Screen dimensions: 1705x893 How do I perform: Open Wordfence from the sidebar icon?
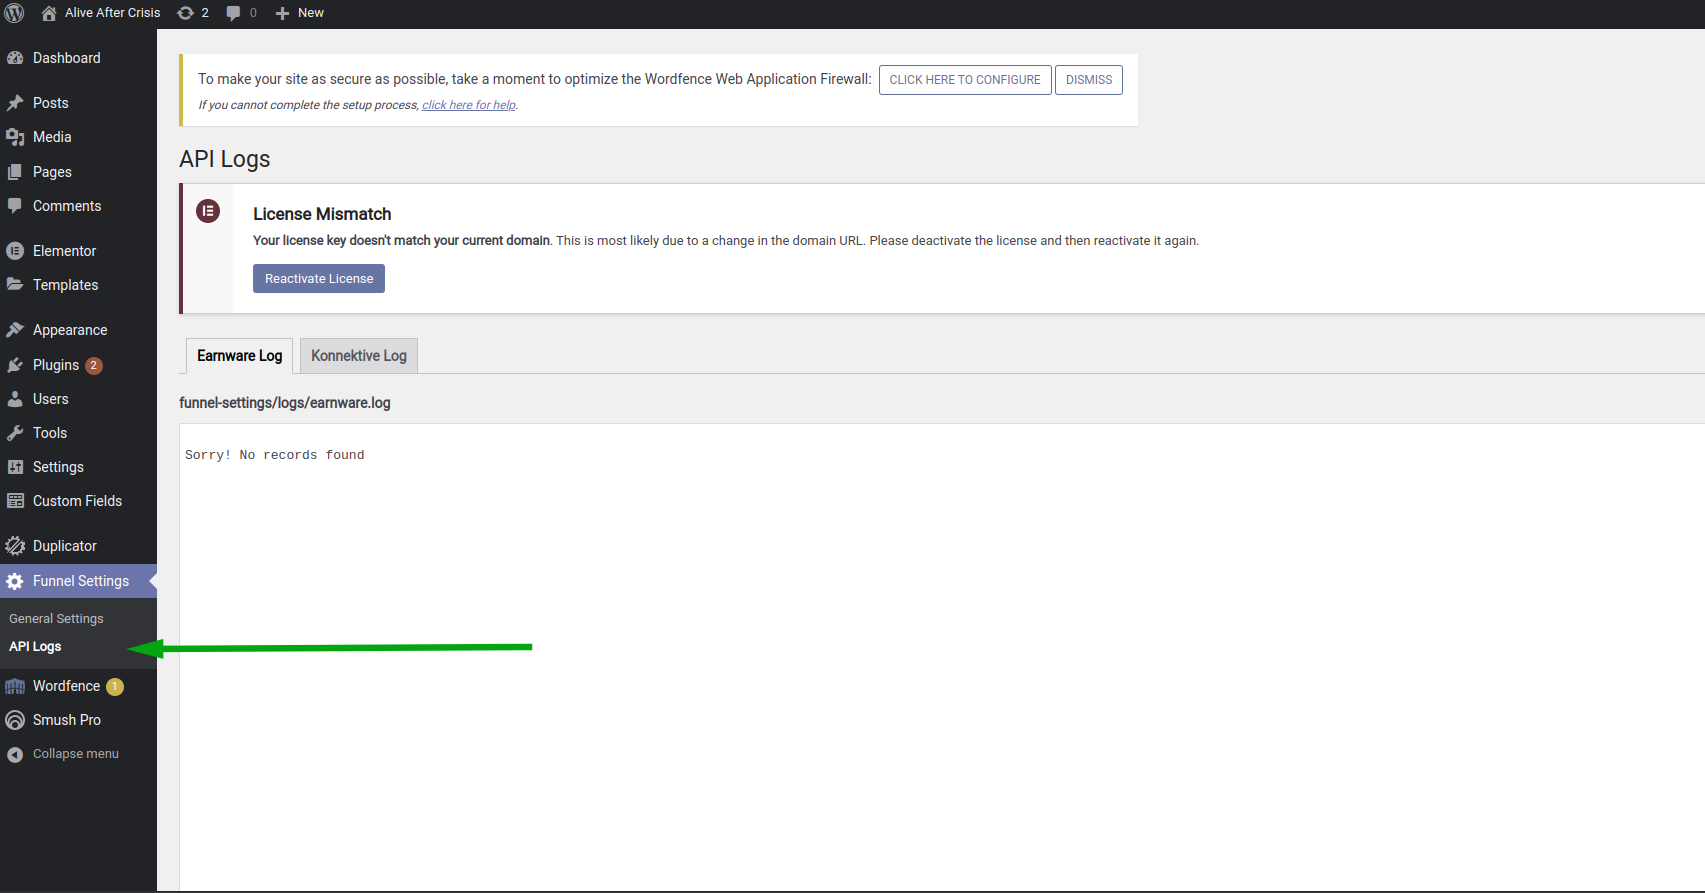click(x=15, y=686)
